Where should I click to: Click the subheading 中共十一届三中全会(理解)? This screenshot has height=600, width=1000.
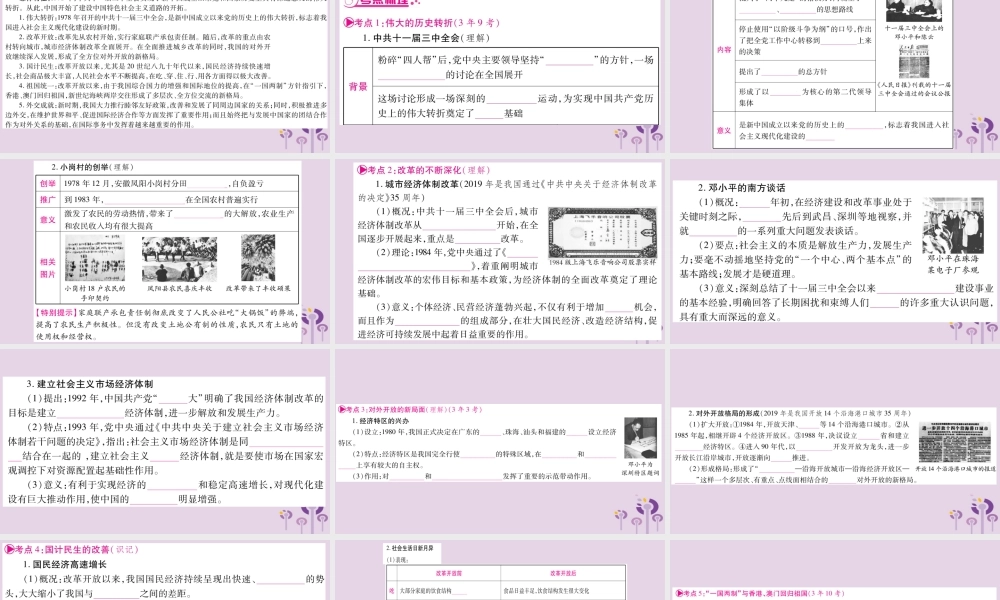pyautogui.click(x=426, y=38)
